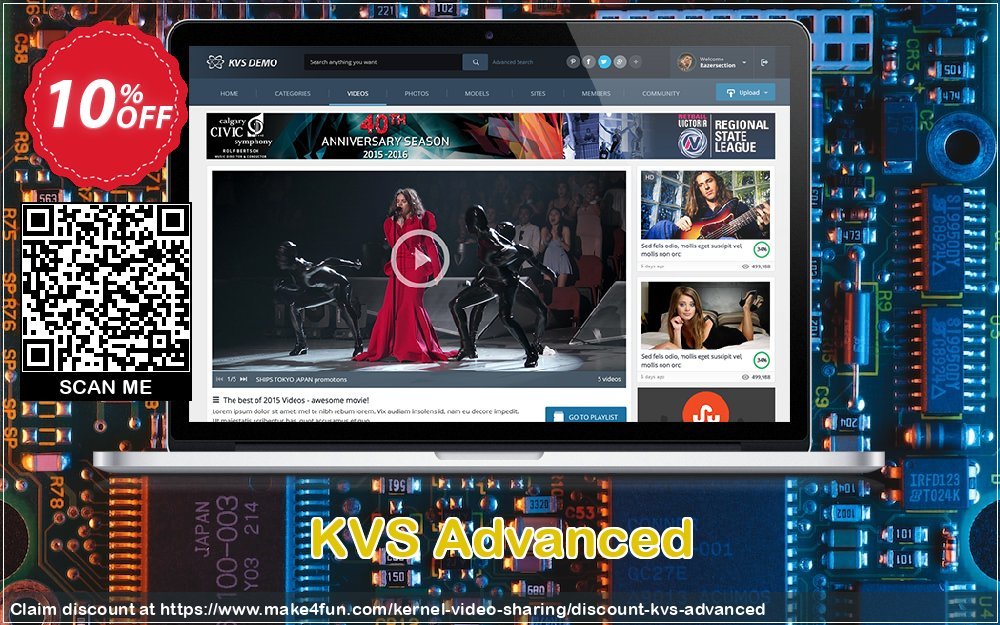Open the Pinterest social icon
Viewport: 1000px width, 625px height.
(573, 62)
